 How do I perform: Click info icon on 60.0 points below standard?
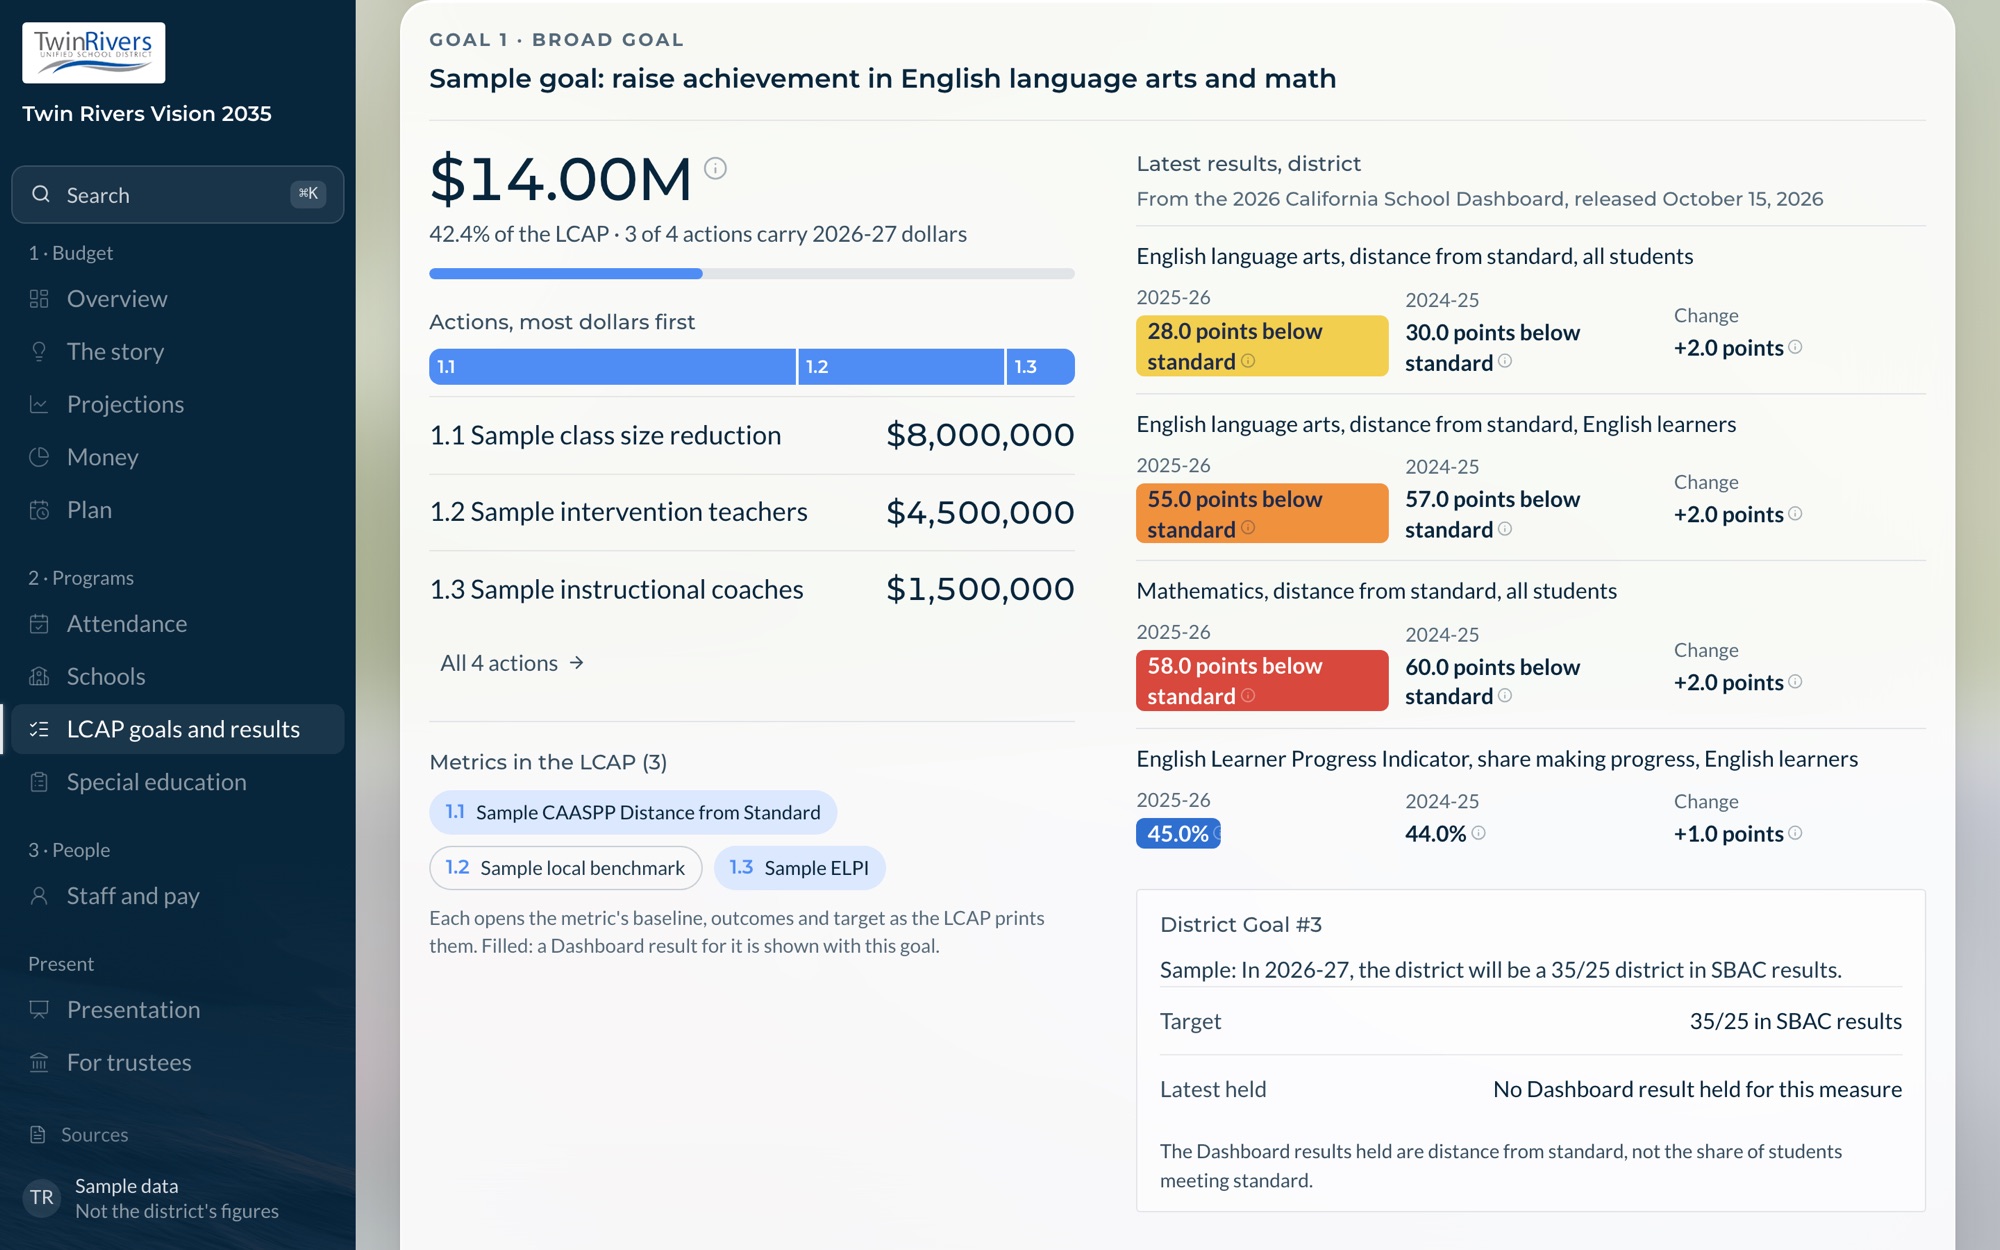tap(1505, 695)
